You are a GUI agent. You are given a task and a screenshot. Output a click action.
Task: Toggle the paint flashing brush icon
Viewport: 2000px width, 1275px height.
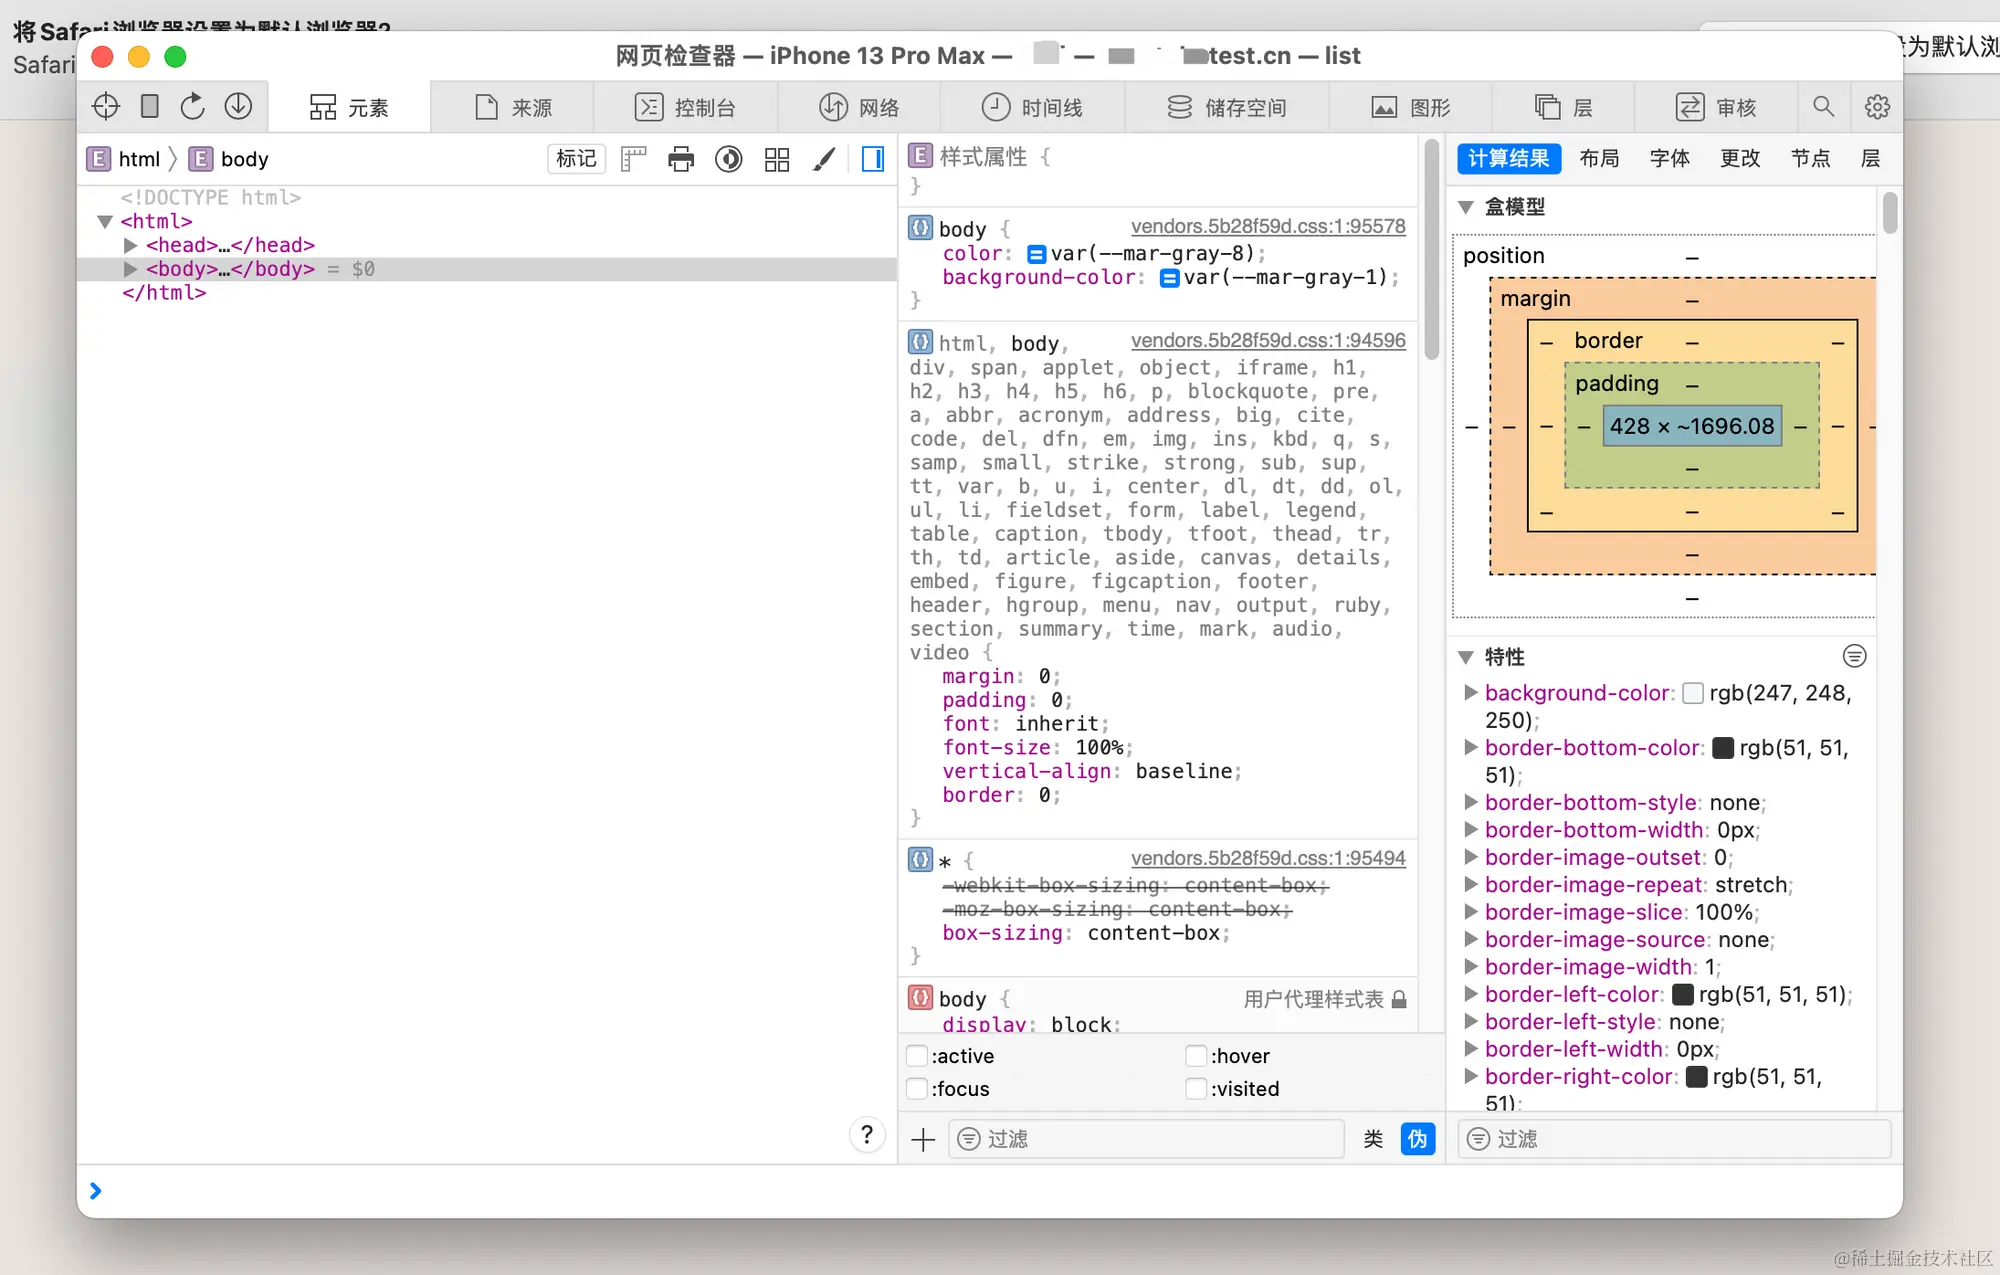click(x=824, y=159)
